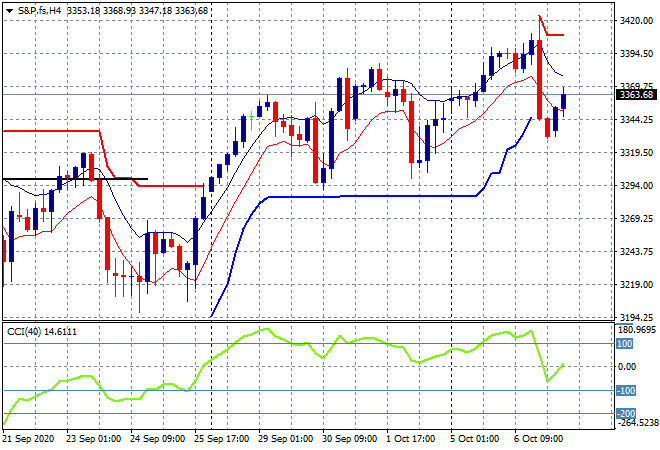This screenshot has height=450, width=660.
Task: Click the 3269.25 price scale label
Action: click(636, 218)
